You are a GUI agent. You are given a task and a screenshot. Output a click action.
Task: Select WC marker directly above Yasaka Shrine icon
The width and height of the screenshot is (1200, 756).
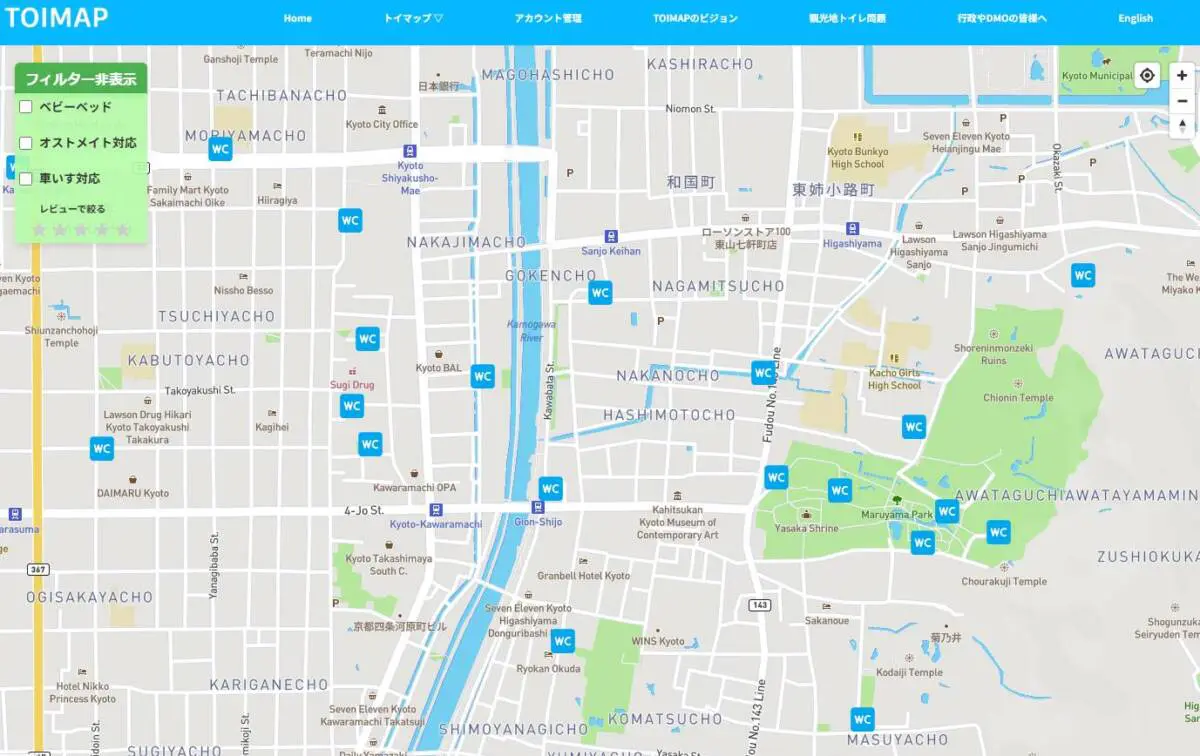click(840, 490)
